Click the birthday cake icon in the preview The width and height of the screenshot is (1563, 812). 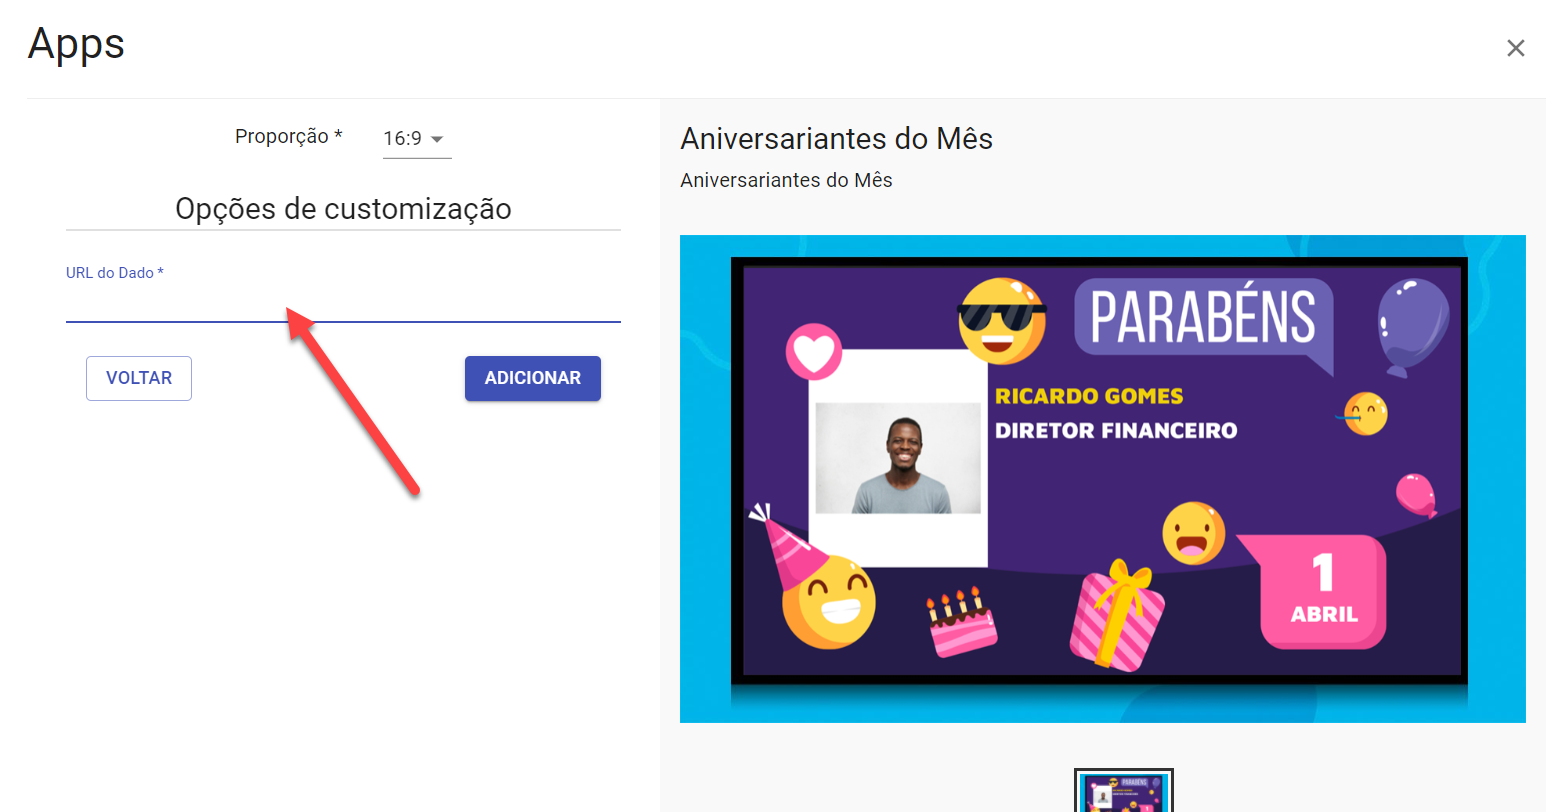pyautogui.click(x=962, y=623)
